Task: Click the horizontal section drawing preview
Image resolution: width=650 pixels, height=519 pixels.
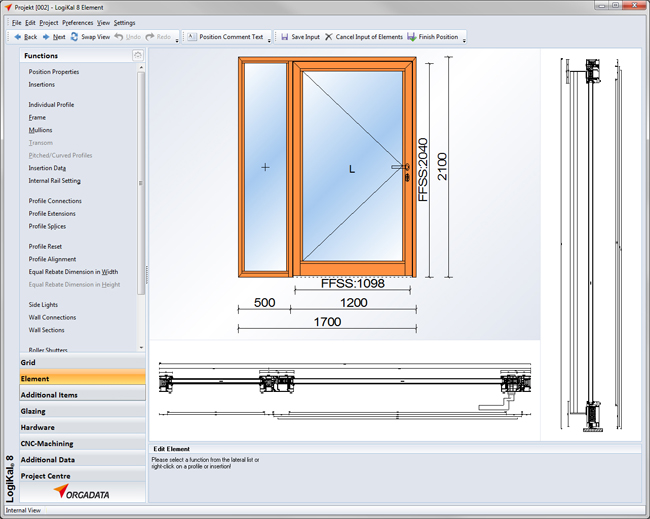Action: [345, 391]
